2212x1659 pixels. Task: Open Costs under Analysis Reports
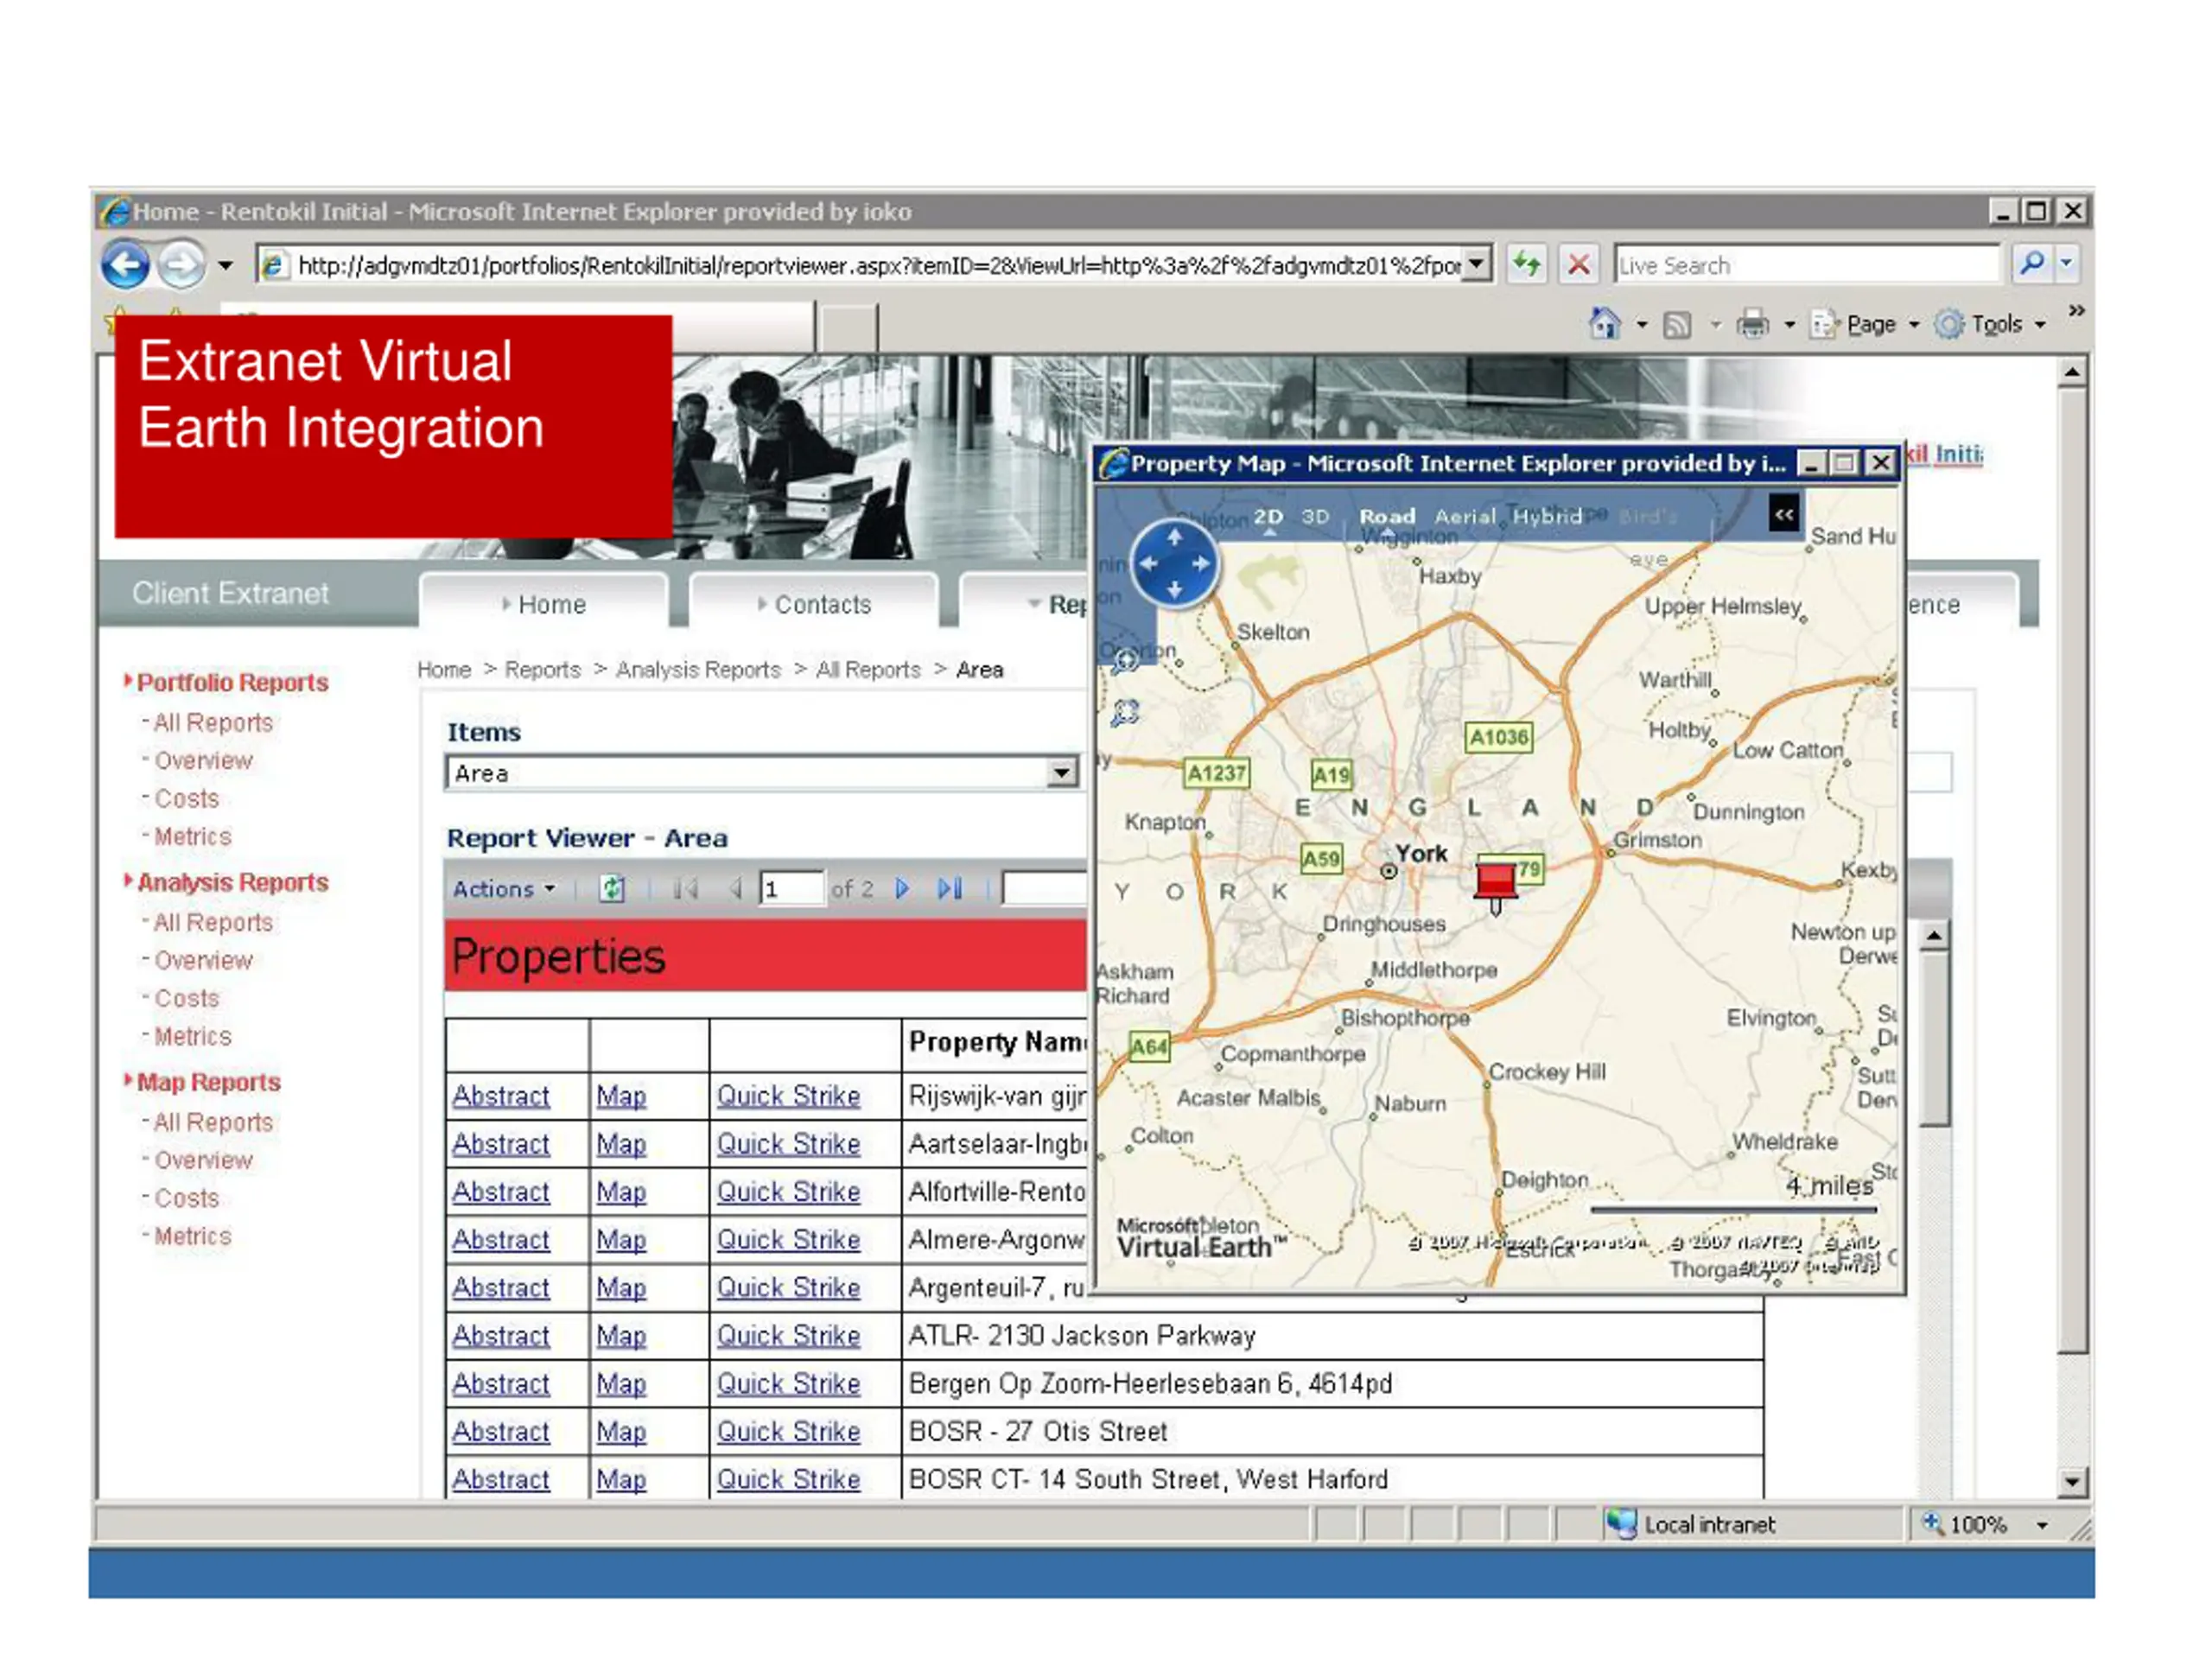(x=186, y=998)
